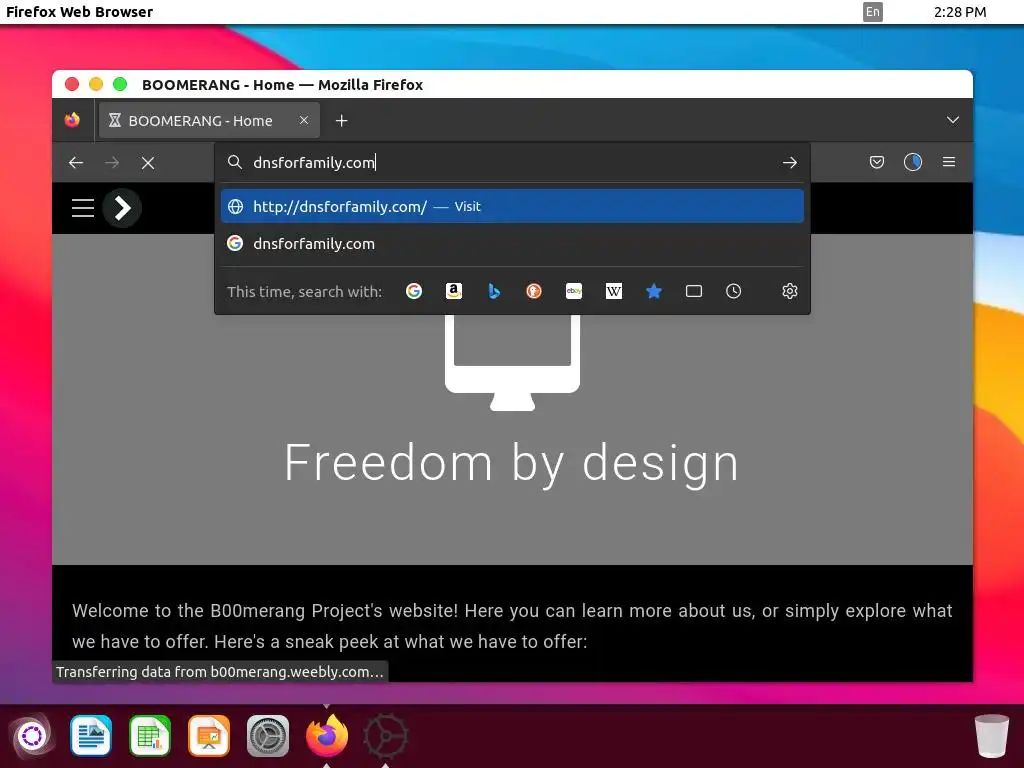This screenshot has height=768, width=1024.
Task: Save page to Pocket
Action: [876, 162]
